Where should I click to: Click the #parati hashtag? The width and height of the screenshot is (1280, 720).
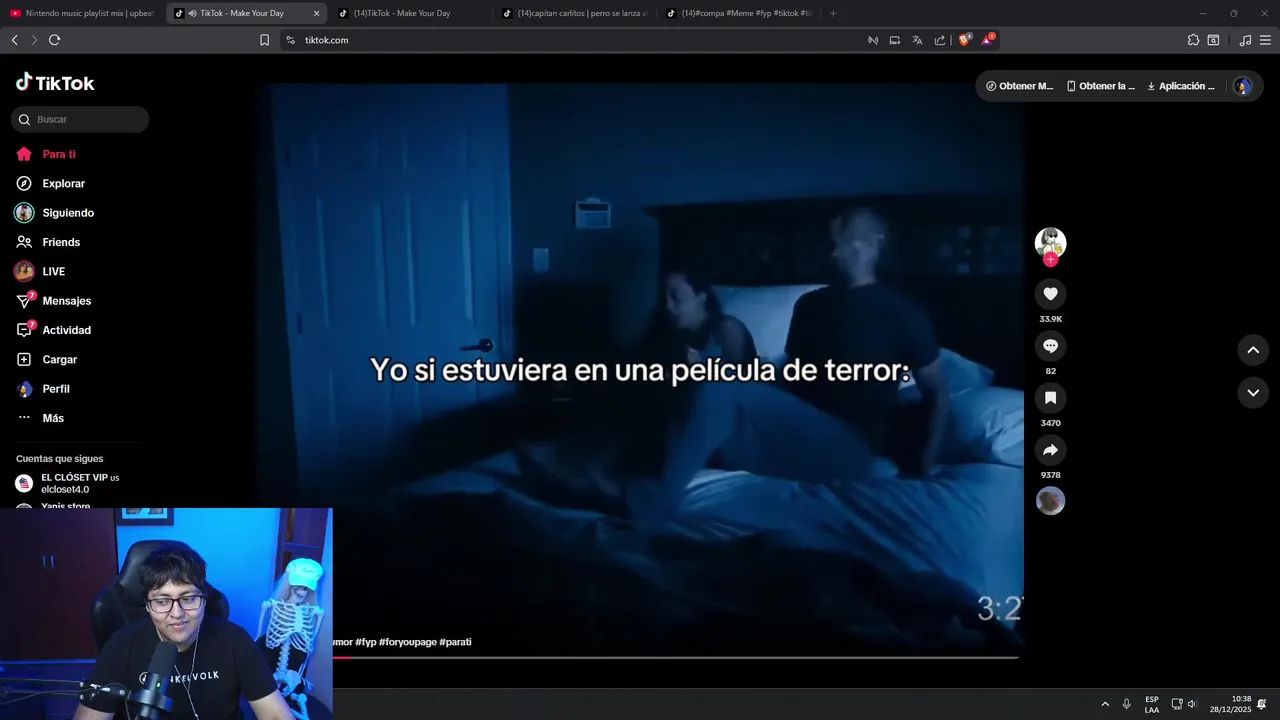click(x=455, y=642)
